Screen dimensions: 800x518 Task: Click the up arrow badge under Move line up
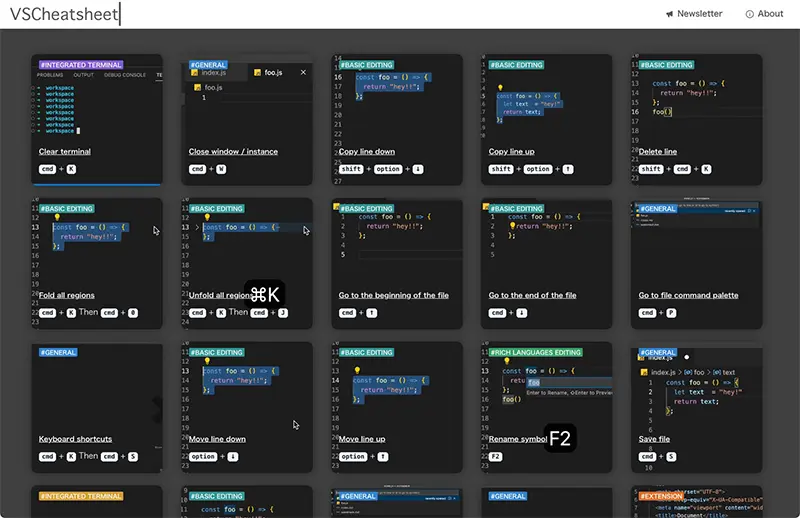[383, 457]
